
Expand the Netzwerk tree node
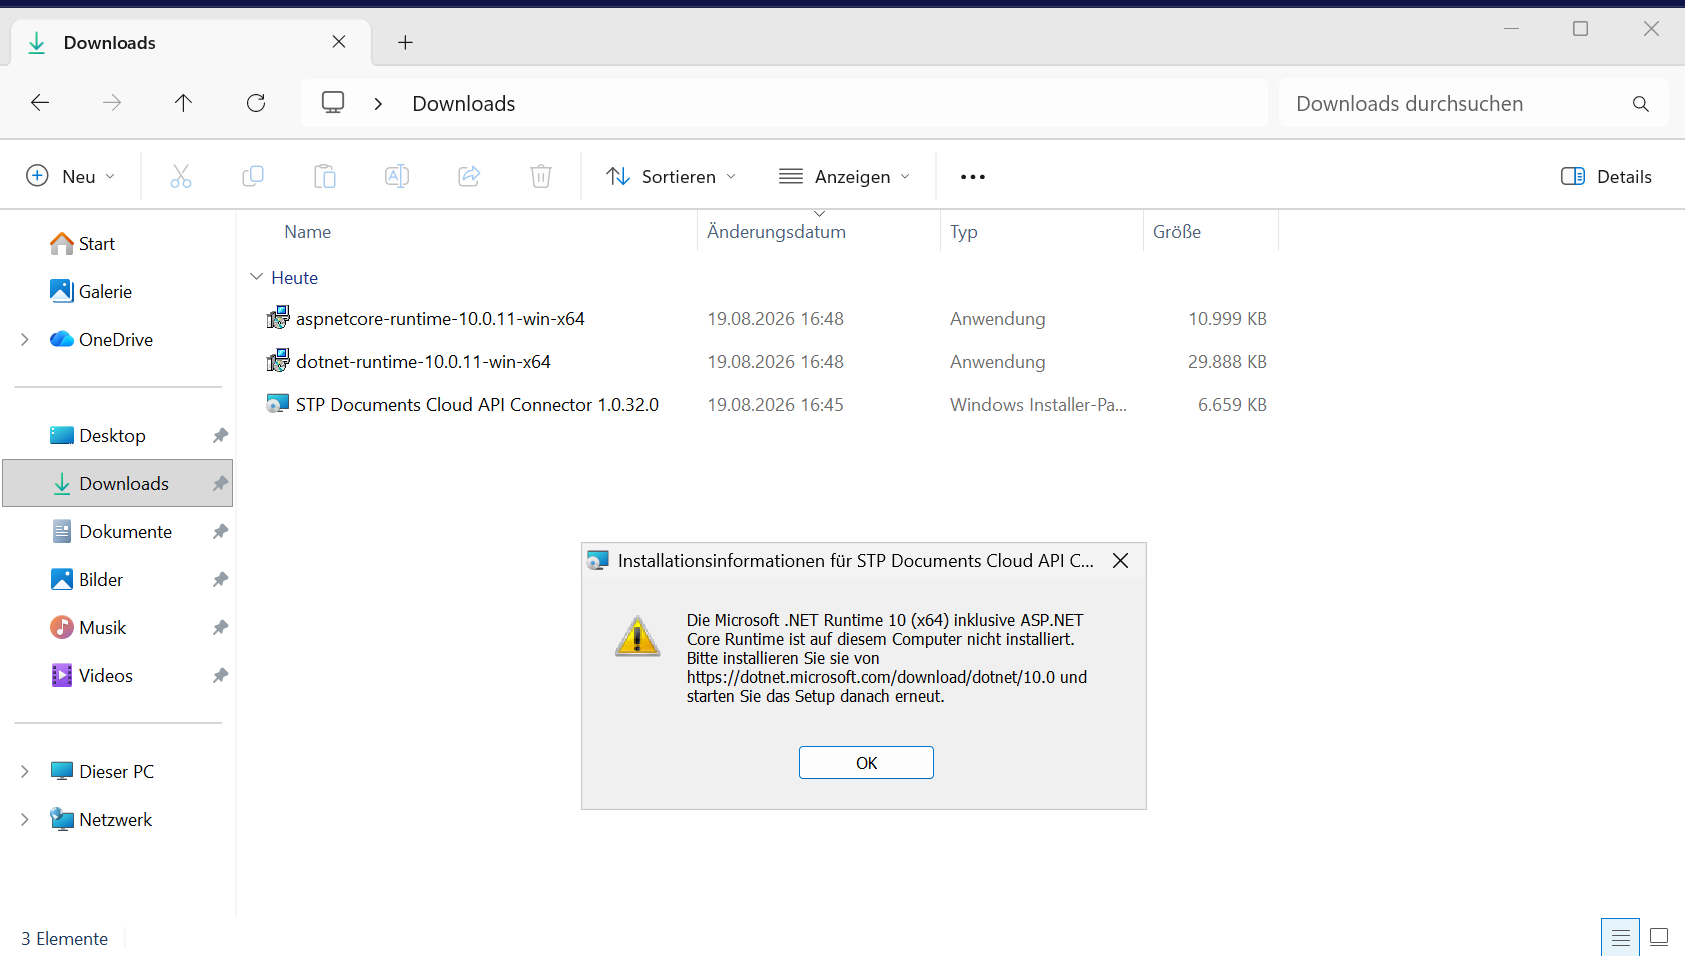pyautogui.click(x=25, y=820)
